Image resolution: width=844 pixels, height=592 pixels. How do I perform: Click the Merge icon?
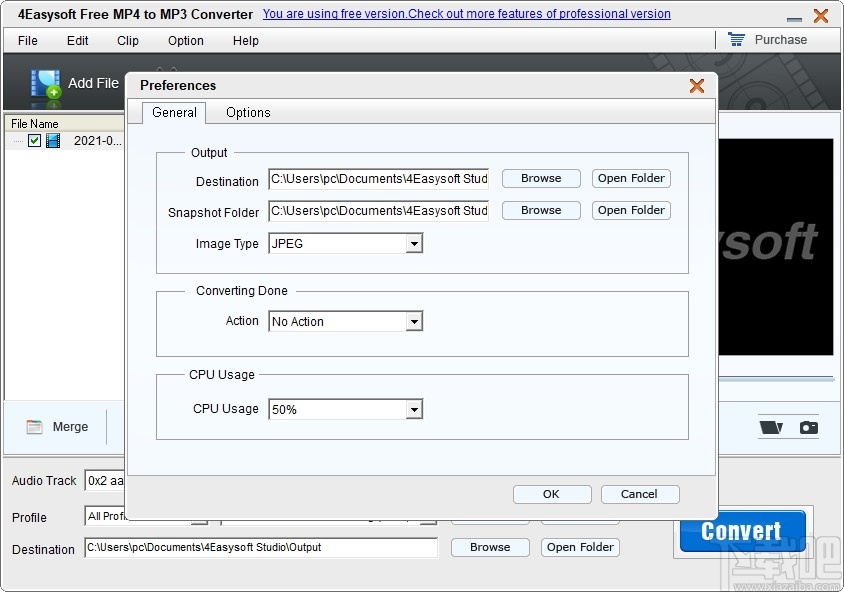pos(33,426)
